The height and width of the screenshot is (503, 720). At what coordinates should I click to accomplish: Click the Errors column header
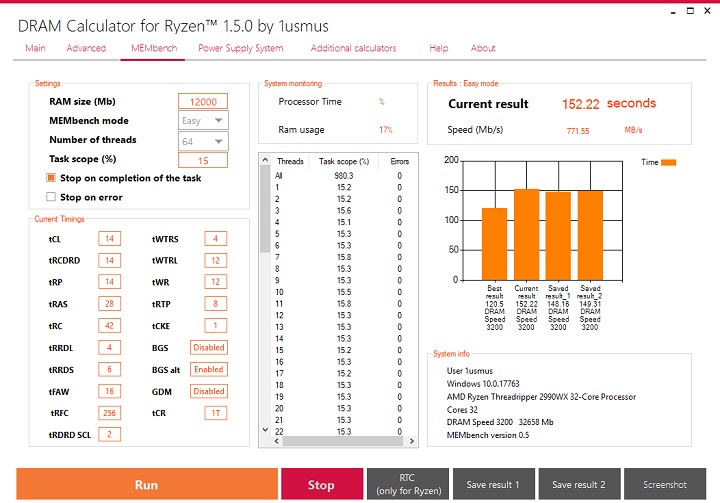(399, 161)
